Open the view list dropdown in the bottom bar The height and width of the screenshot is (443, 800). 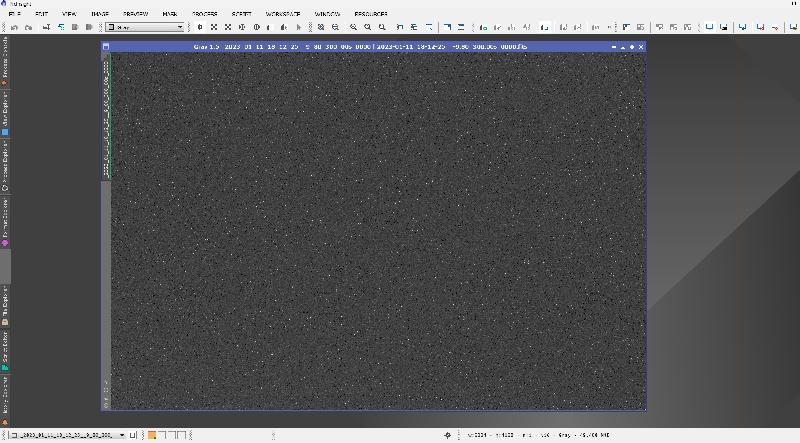click(68, 435)
